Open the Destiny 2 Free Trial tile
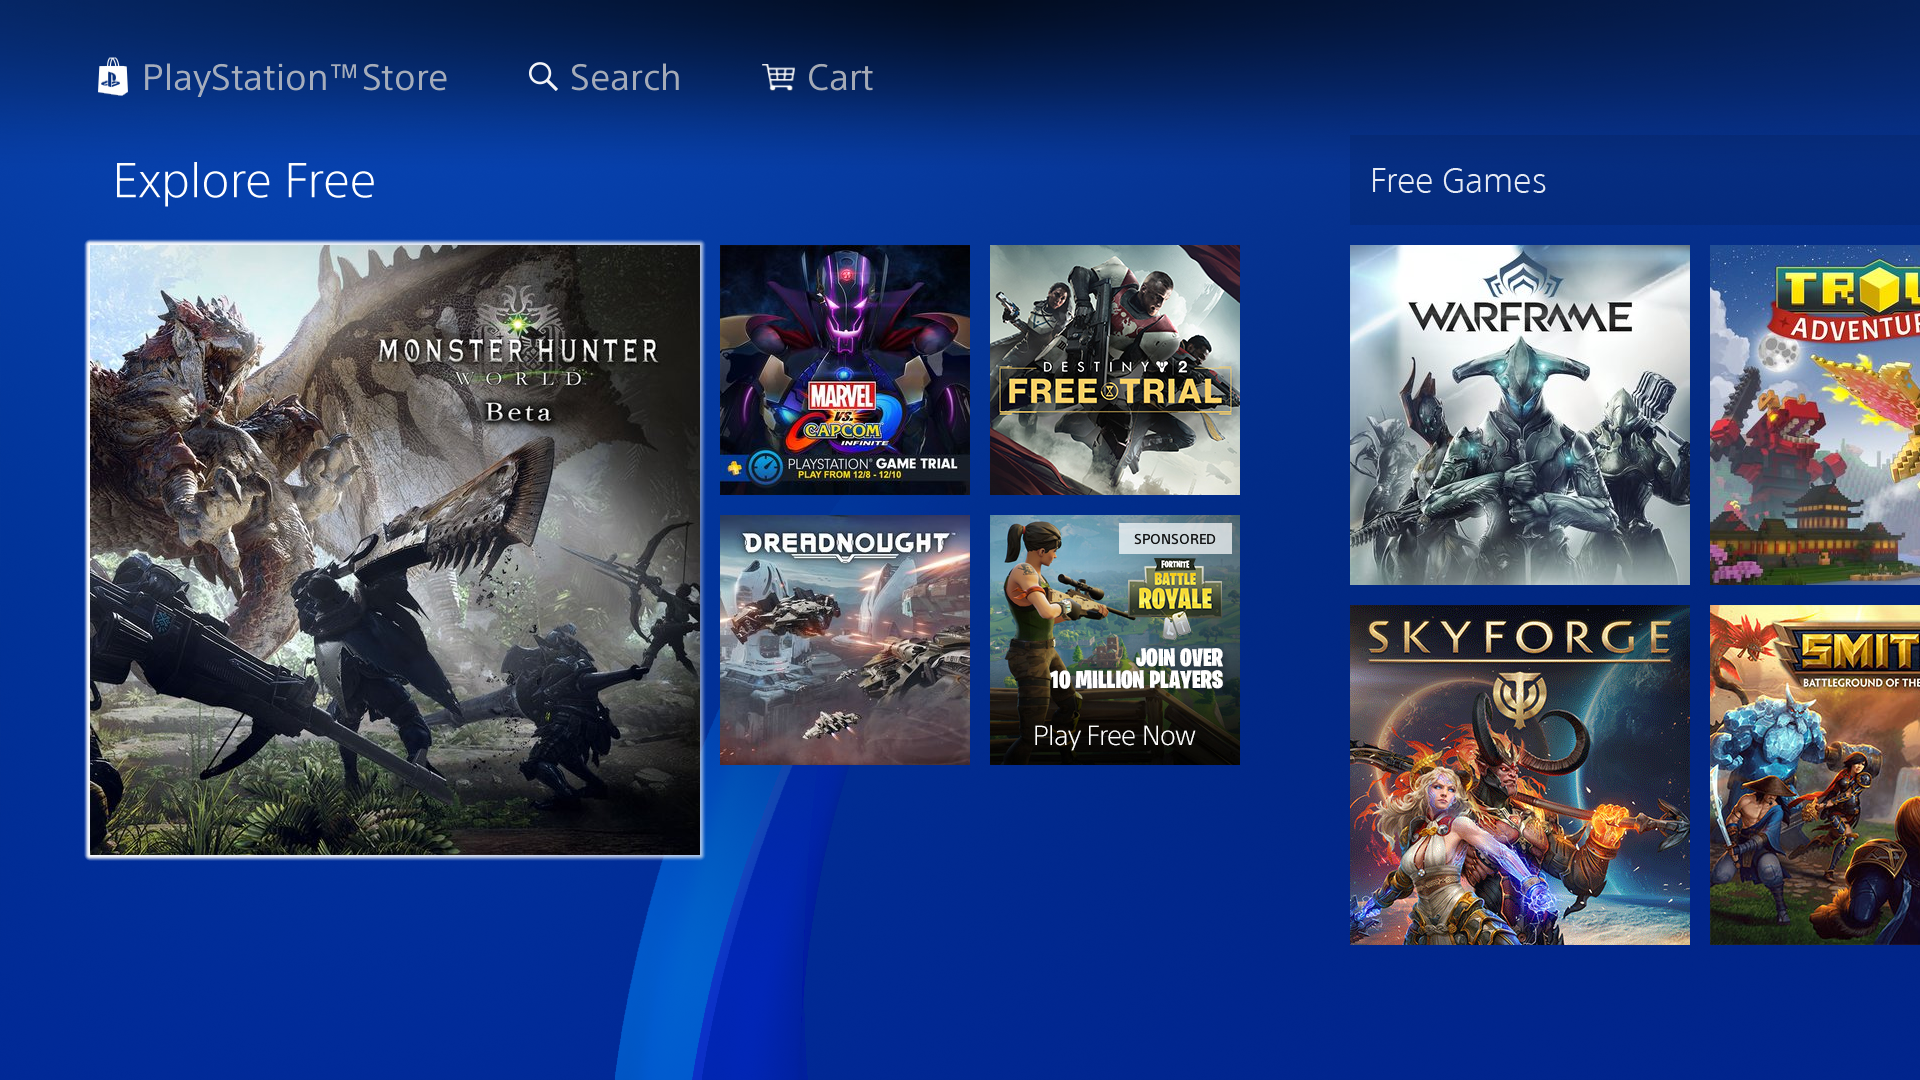 [1115, 370]
